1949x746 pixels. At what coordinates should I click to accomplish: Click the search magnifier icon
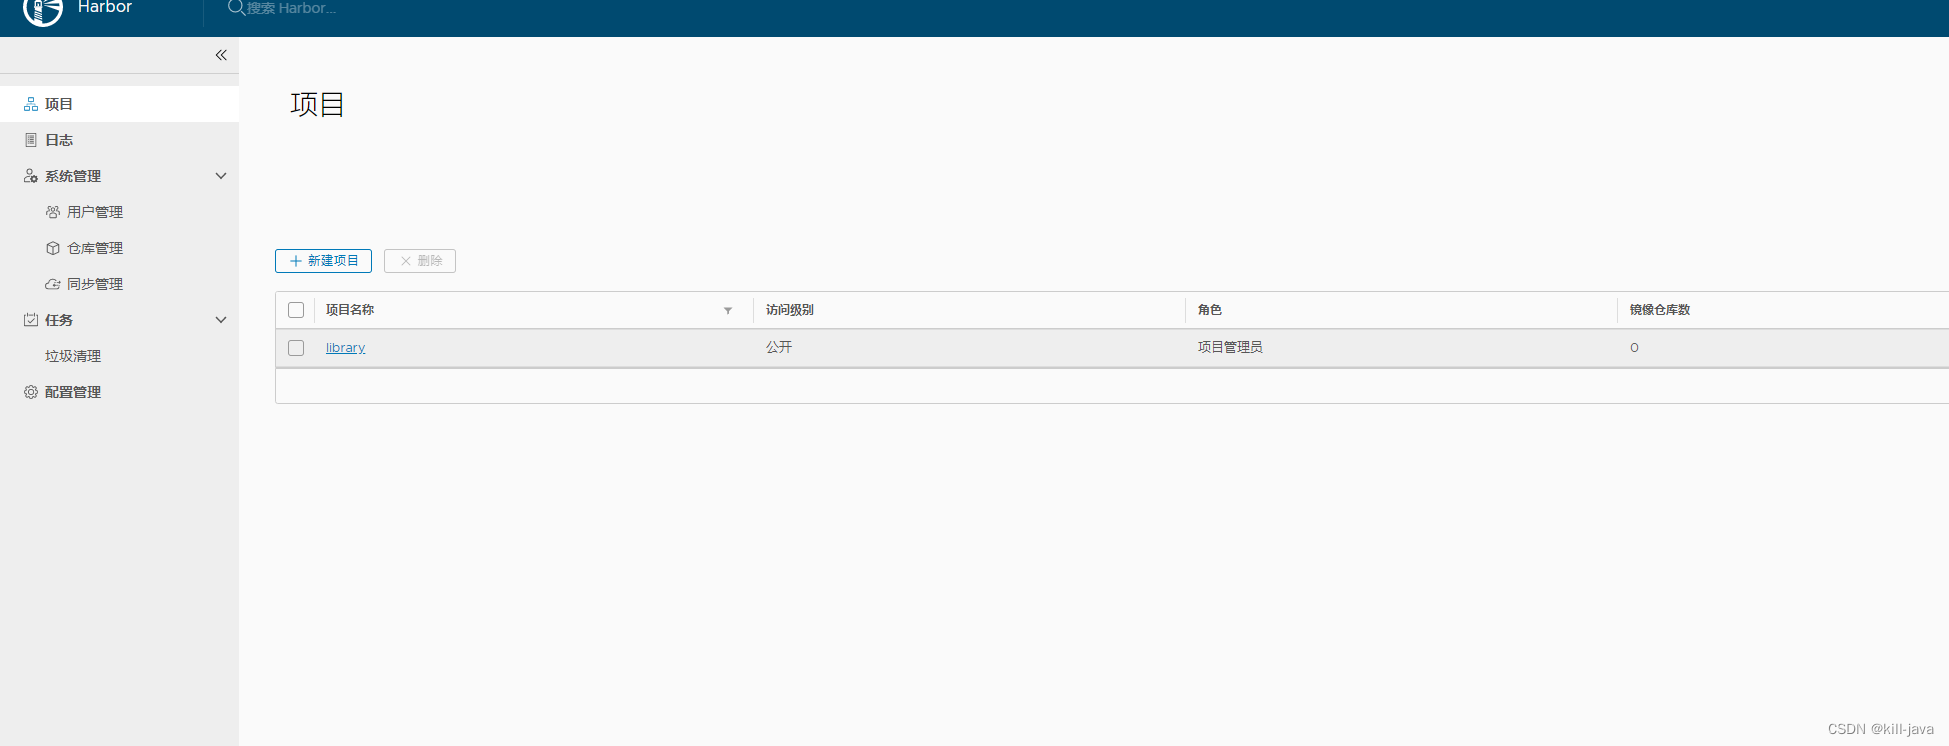point(236,8)
